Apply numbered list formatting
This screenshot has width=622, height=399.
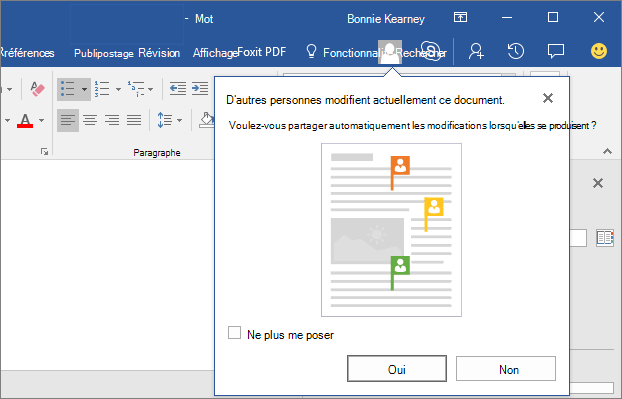(102, 89)
